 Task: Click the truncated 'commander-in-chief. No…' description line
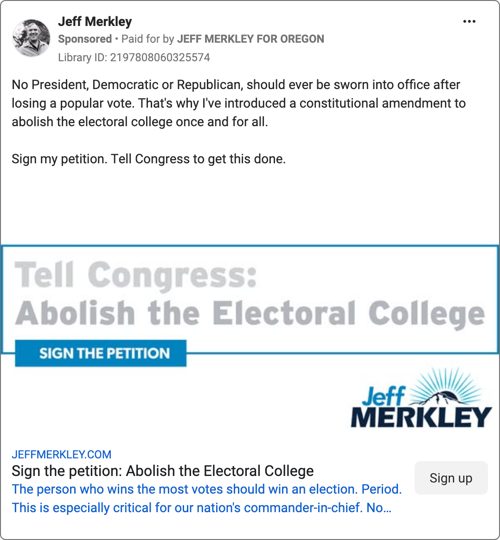click(x=201, y=508)
